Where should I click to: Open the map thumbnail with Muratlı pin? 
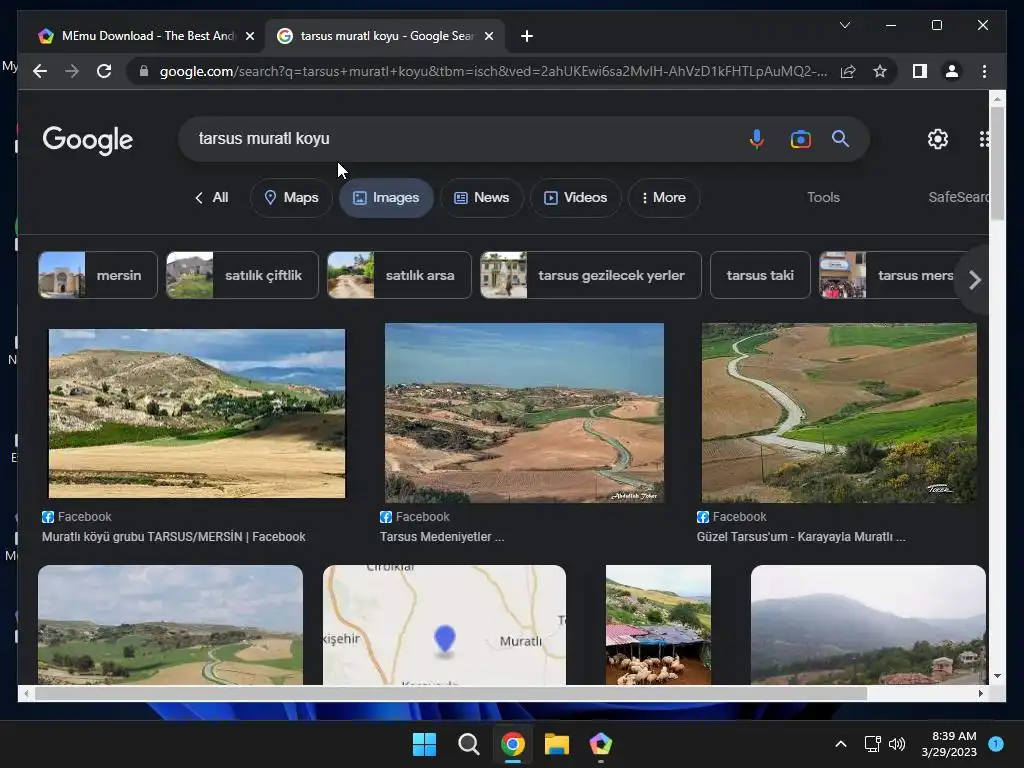click(444, 625)
